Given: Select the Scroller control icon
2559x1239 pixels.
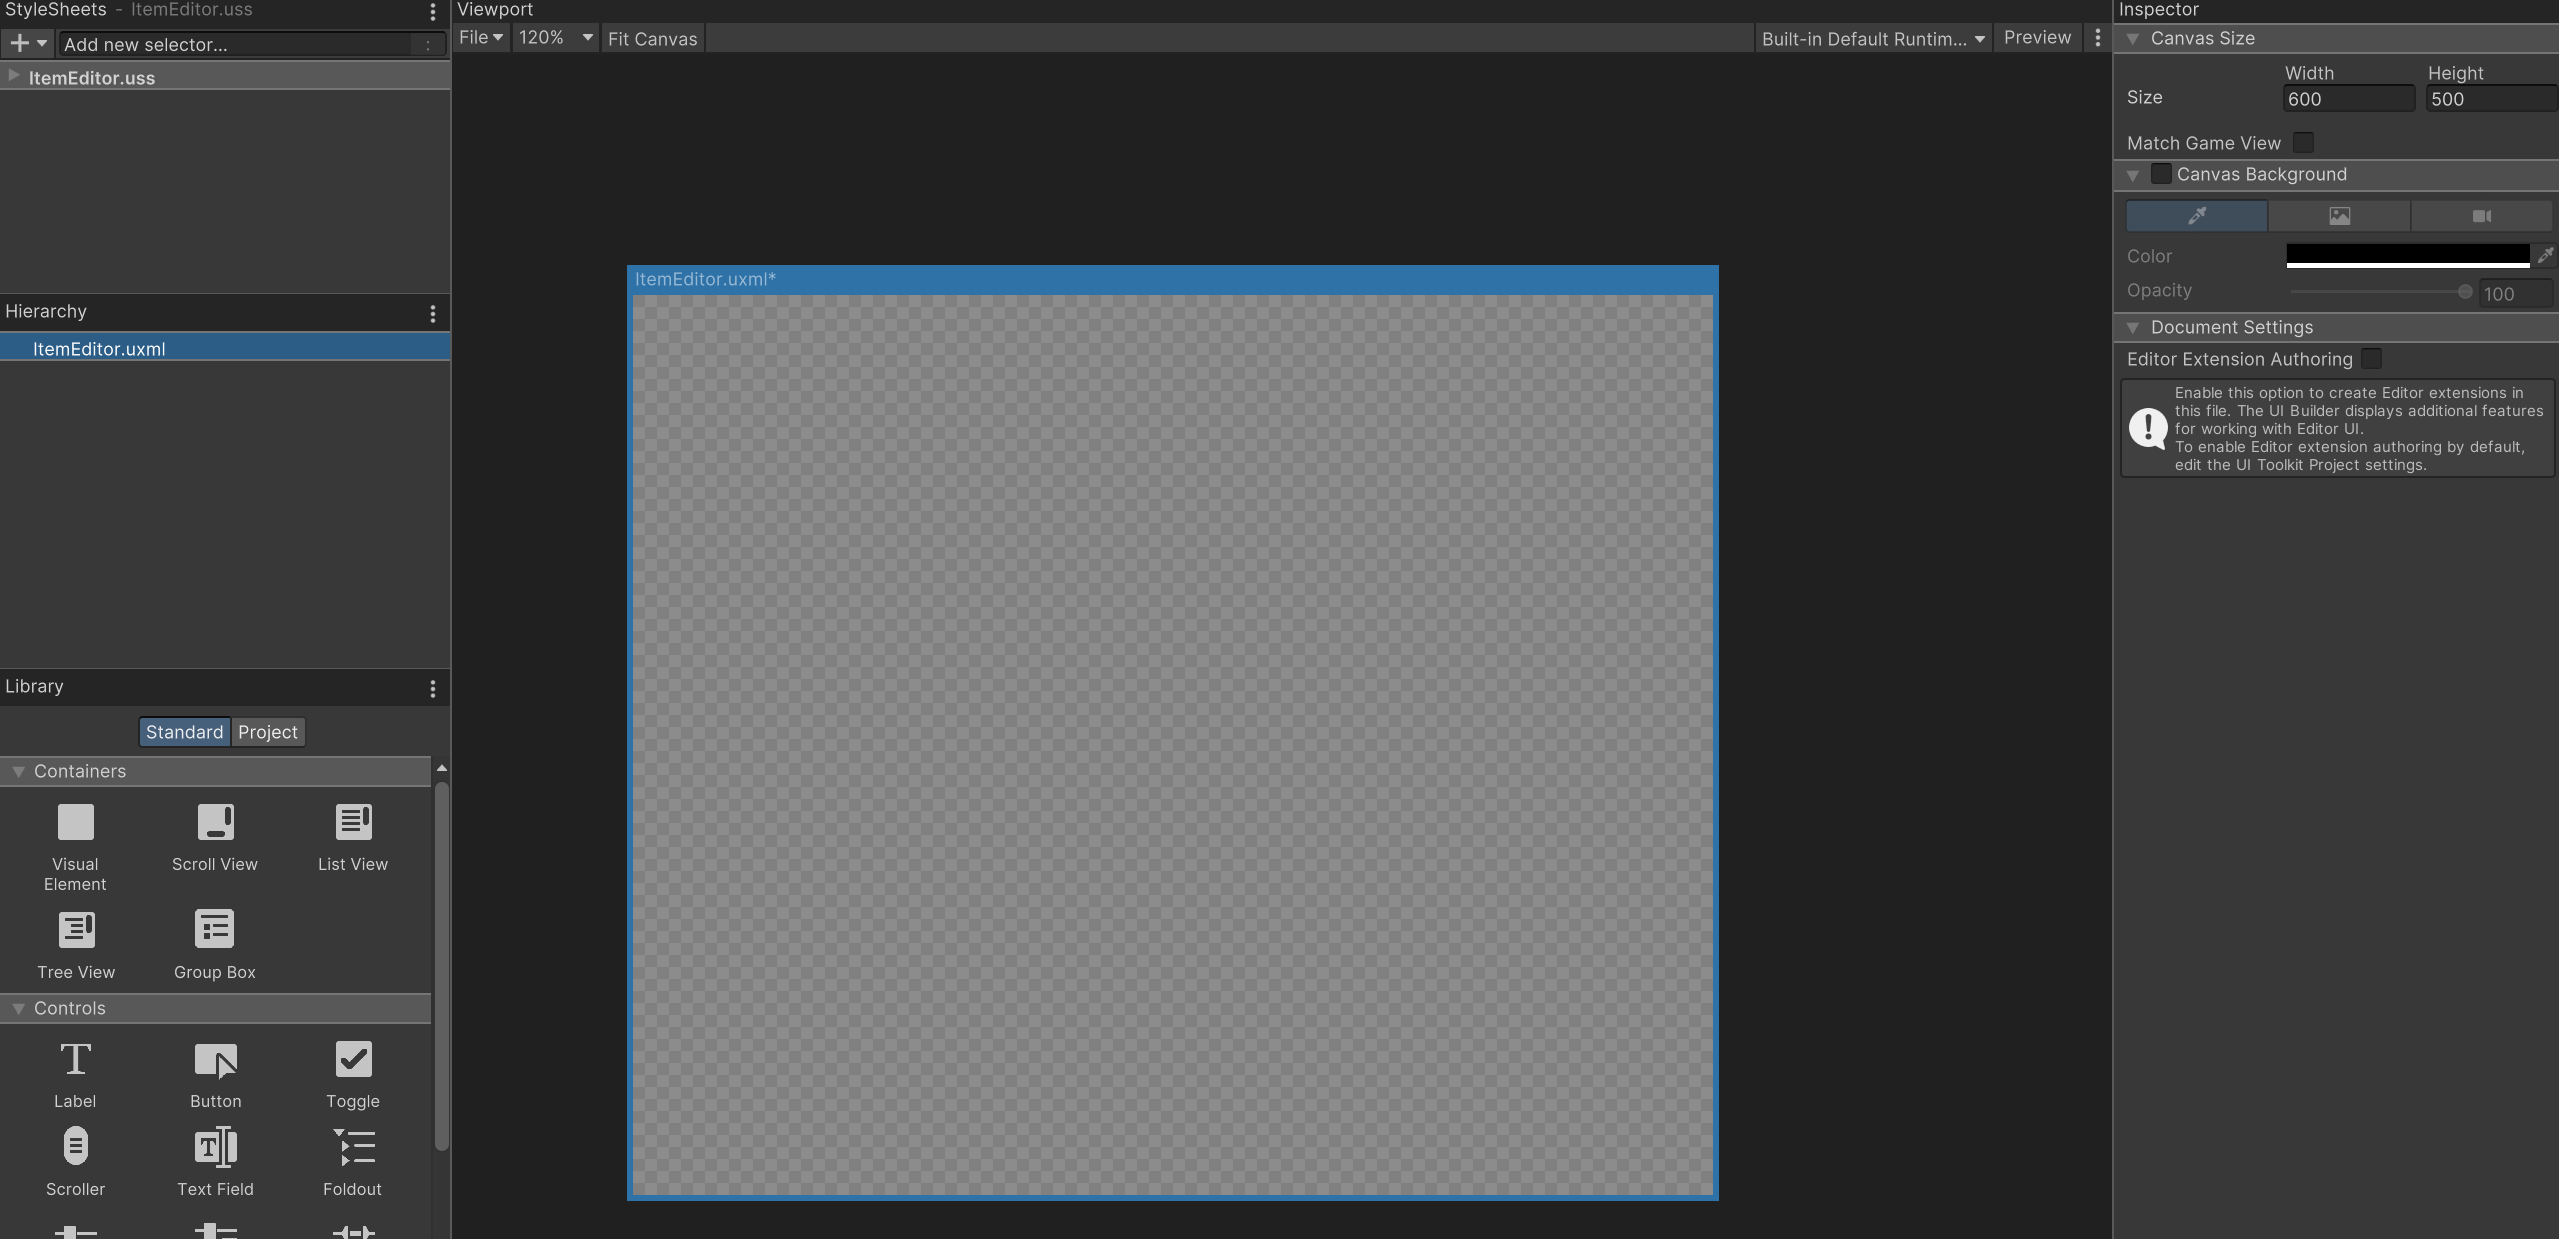Looking at the screenshot, I should [75, 1146].
